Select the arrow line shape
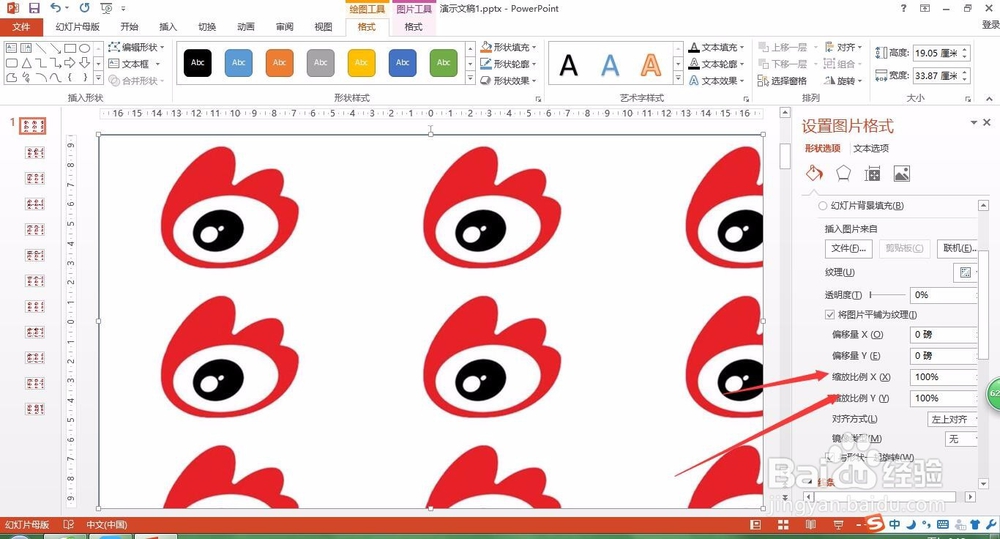Screen dimensions: 1000x539 (x=55, y=48)
